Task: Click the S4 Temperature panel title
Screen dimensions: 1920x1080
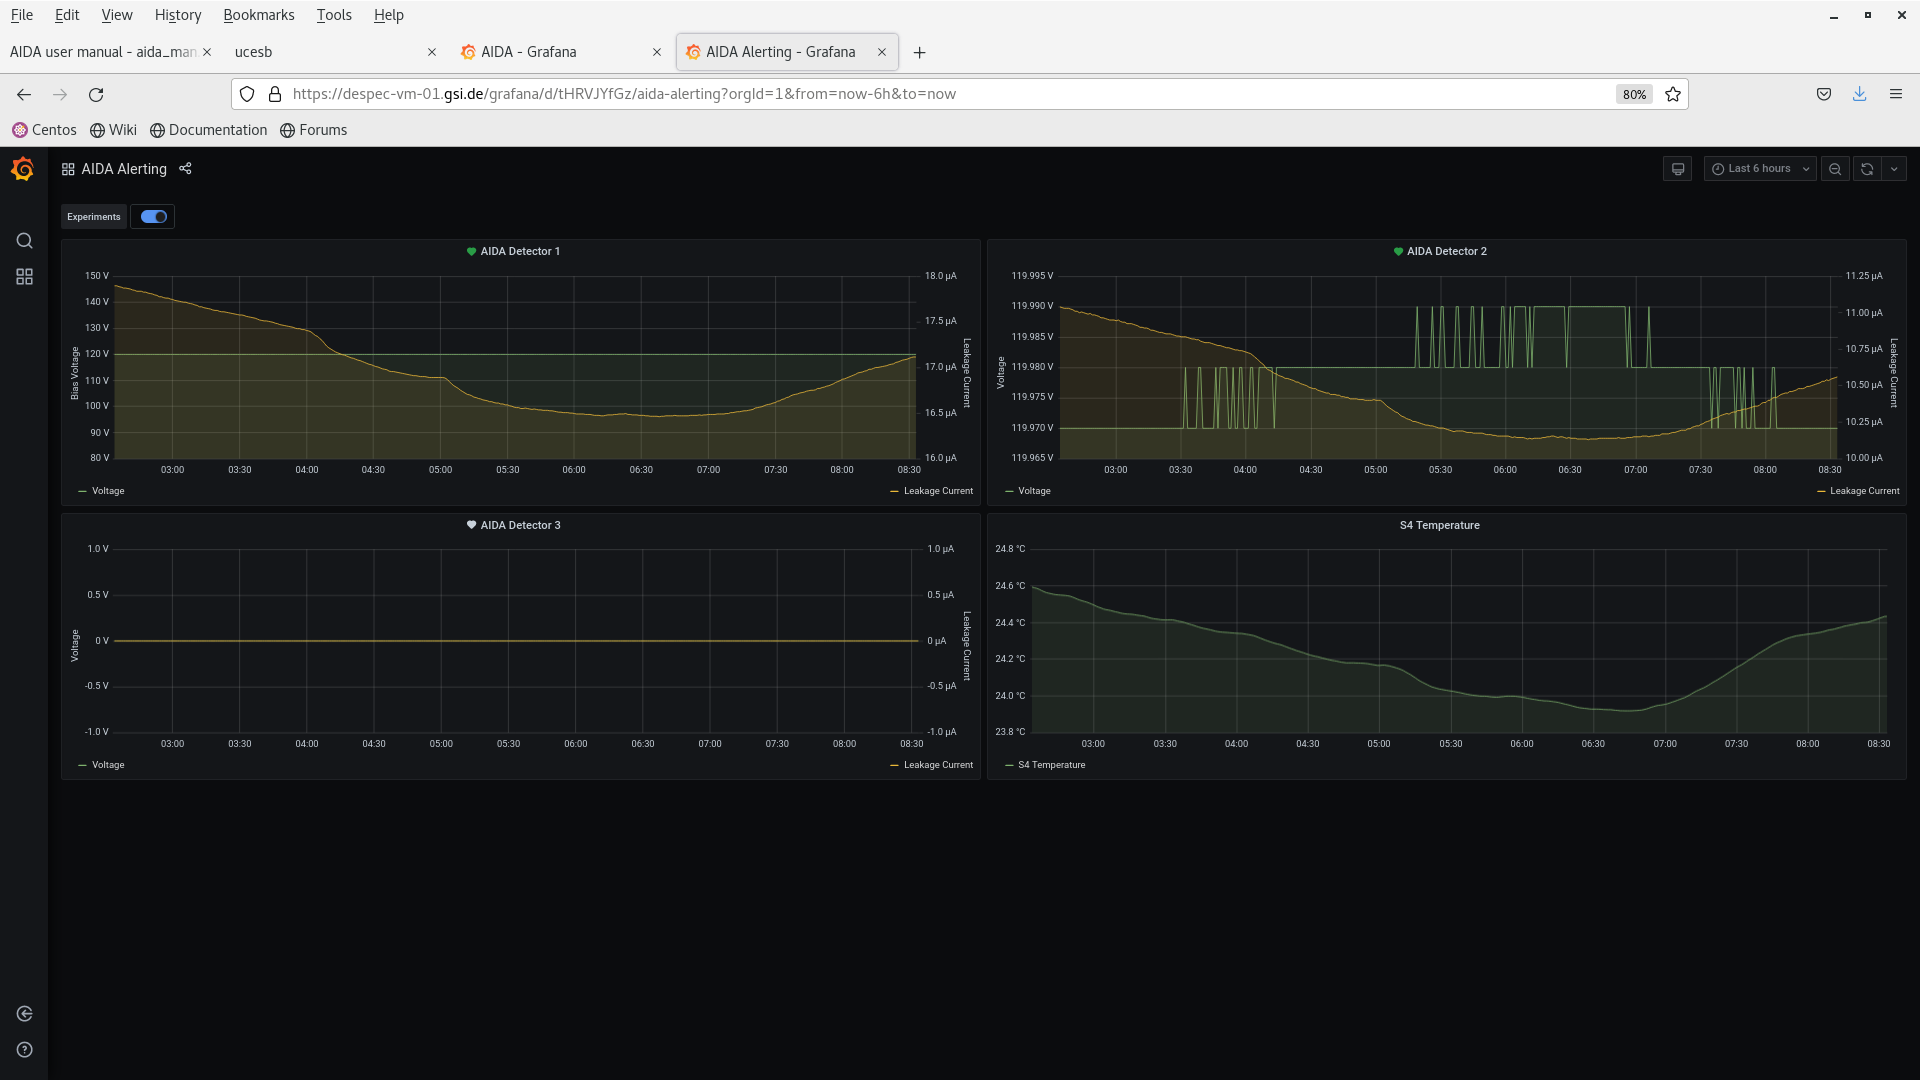Action: (1439, 525)
